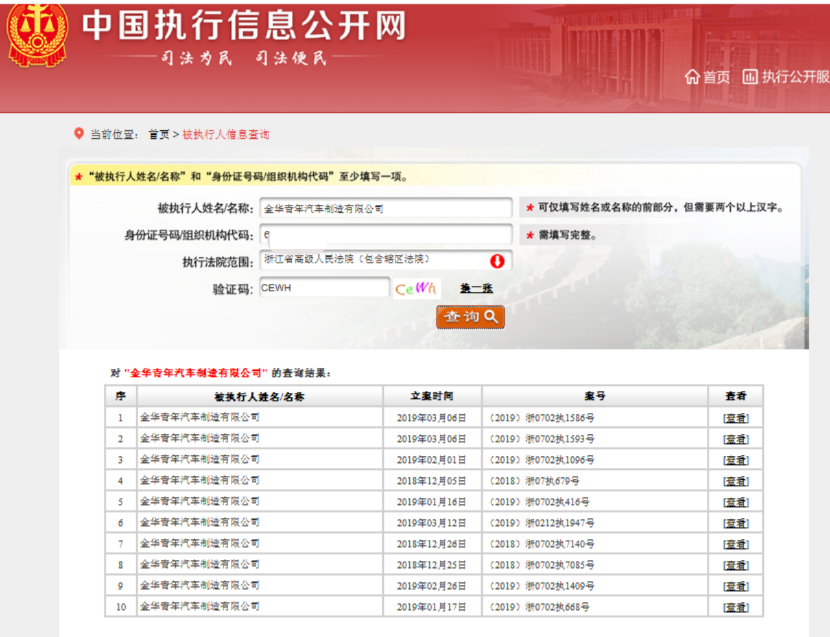This screenshot has height=637, width=830.
Task: Click red arrow in court range field
Action: (x=497, y=261)
